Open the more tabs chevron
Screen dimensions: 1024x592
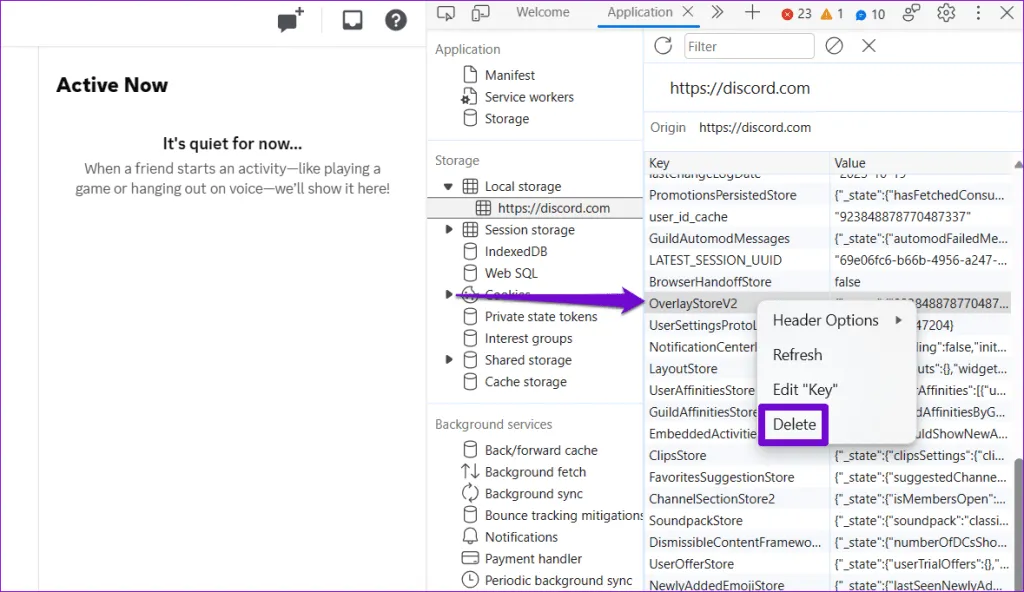(717, 13)
